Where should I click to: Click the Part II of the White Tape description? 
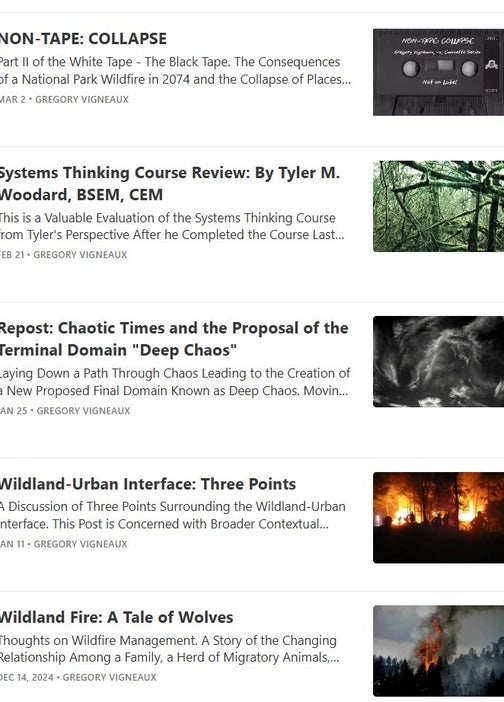click(x=175, y=71)
